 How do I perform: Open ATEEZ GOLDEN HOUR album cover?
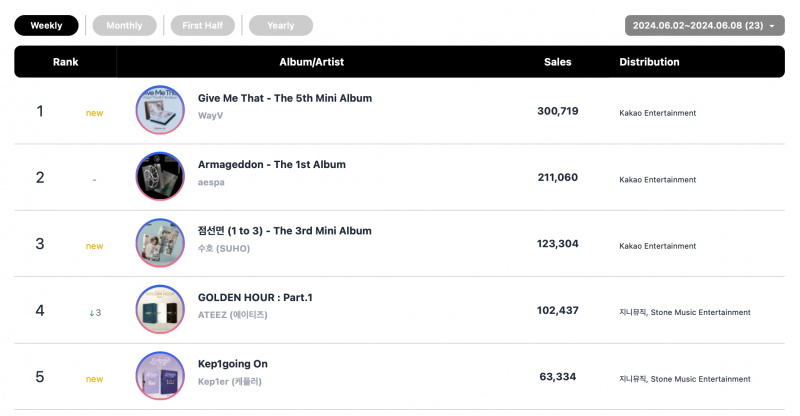coord(160,309)
